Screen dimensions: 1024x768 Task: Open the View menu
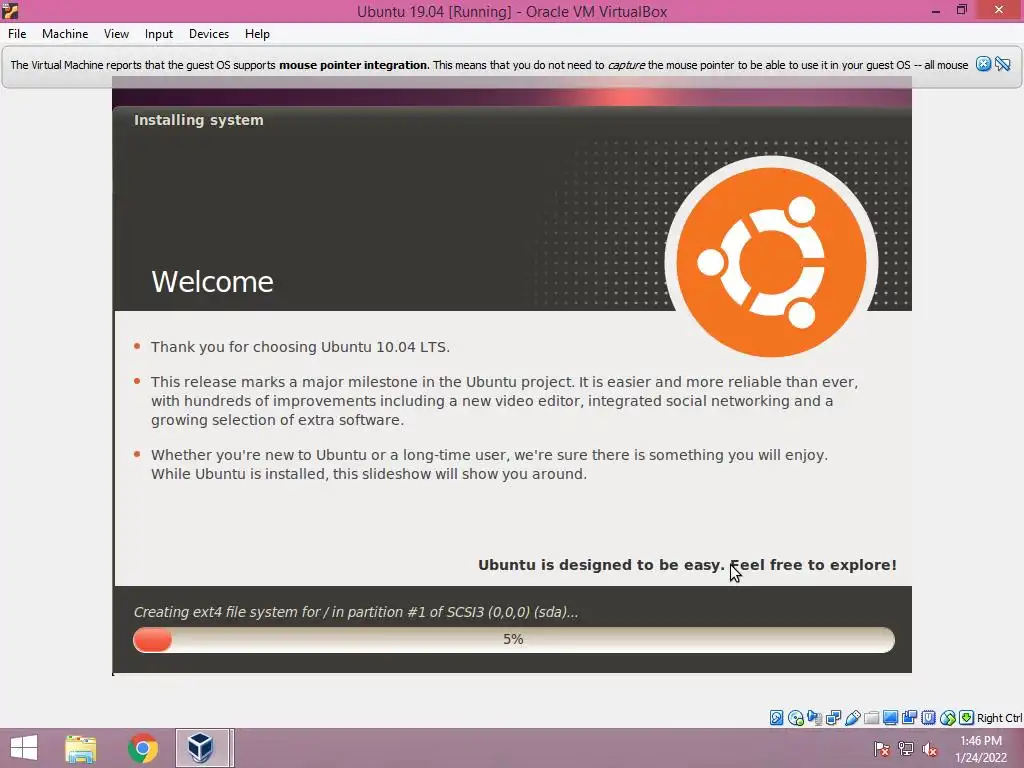(116, 34)
